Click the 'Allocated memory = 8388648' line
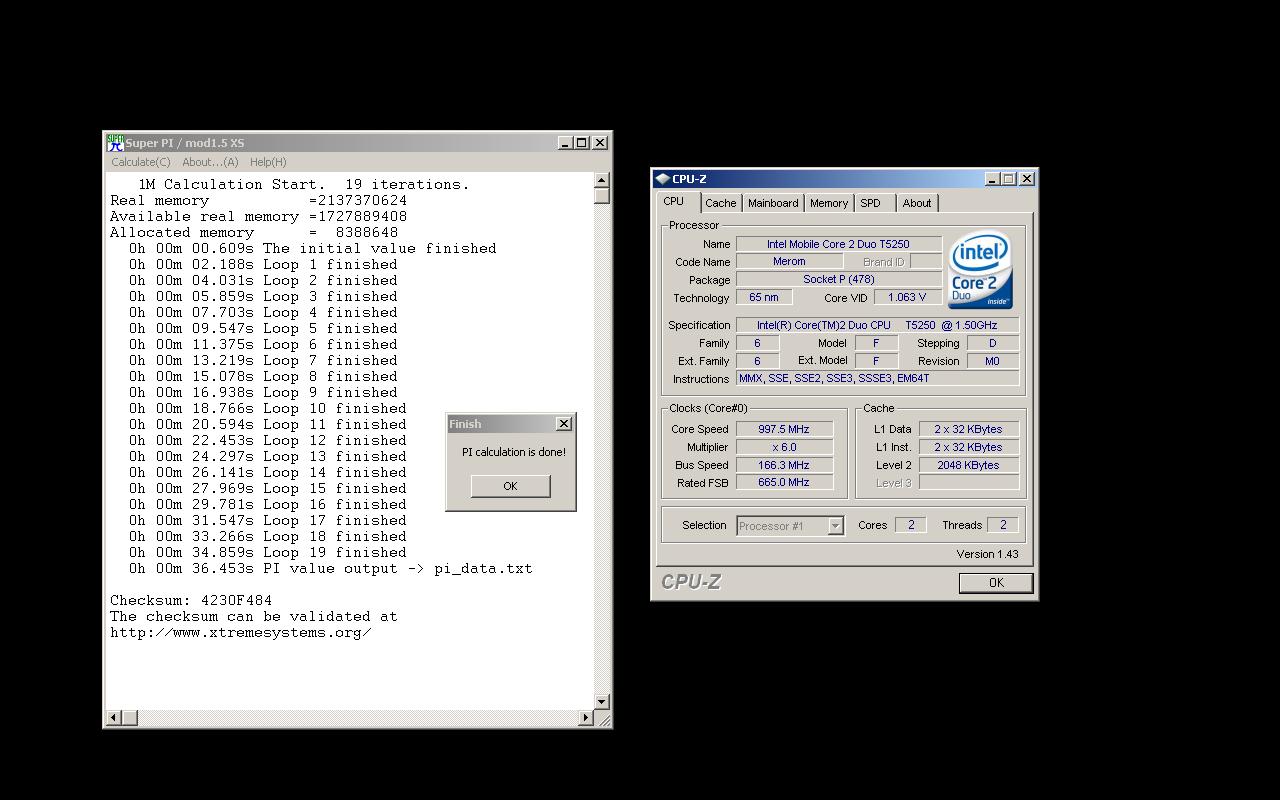The width and height of the screenshot is (1280, 800). (x=254, y=233)
